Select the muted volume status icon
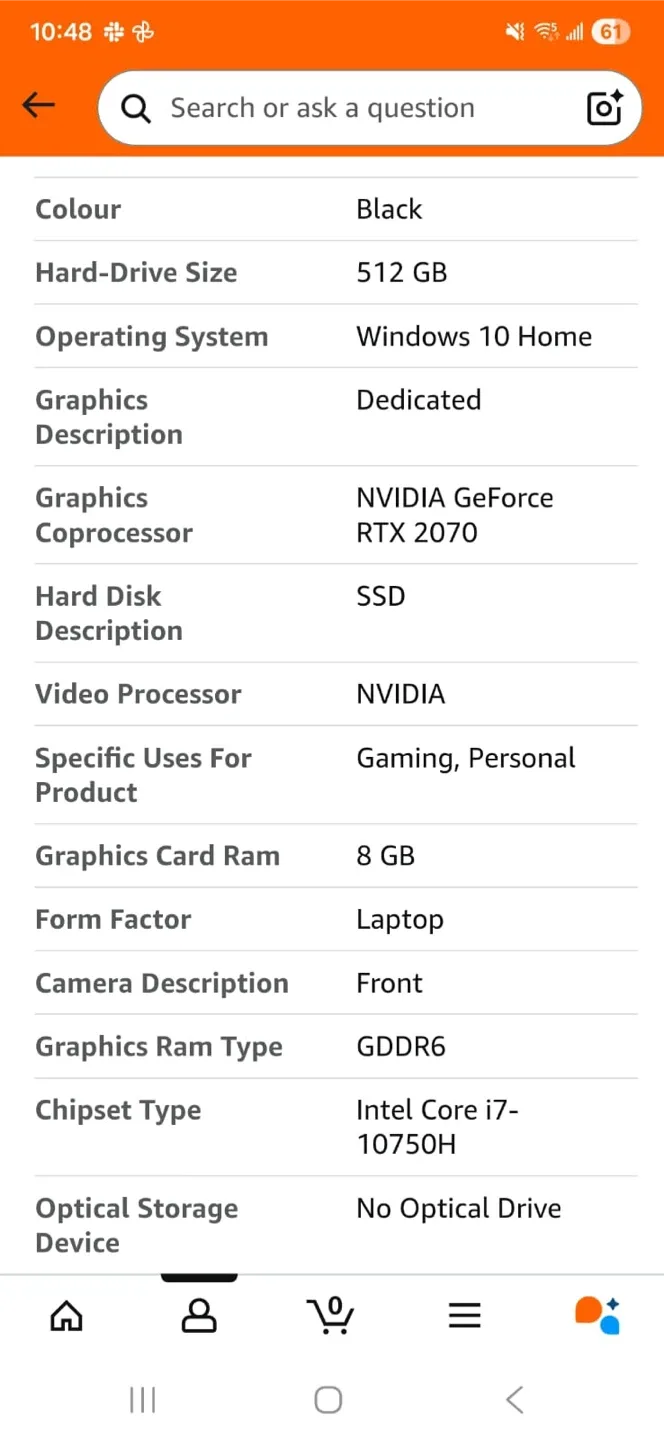This screenshot has height=1440, width=664. [513, 31]
